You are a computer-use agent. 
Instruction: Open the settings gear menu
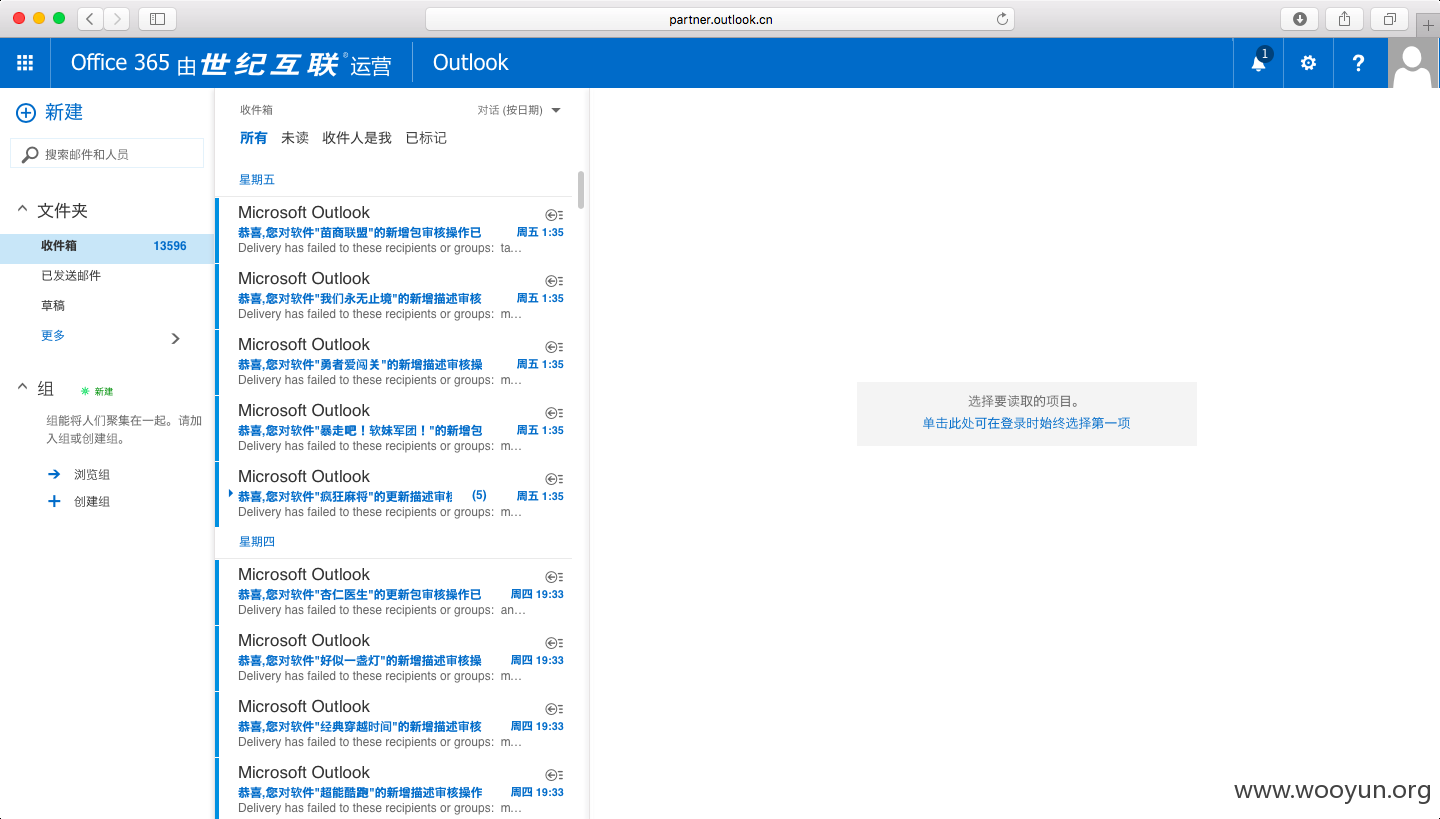pos(1308,63)
